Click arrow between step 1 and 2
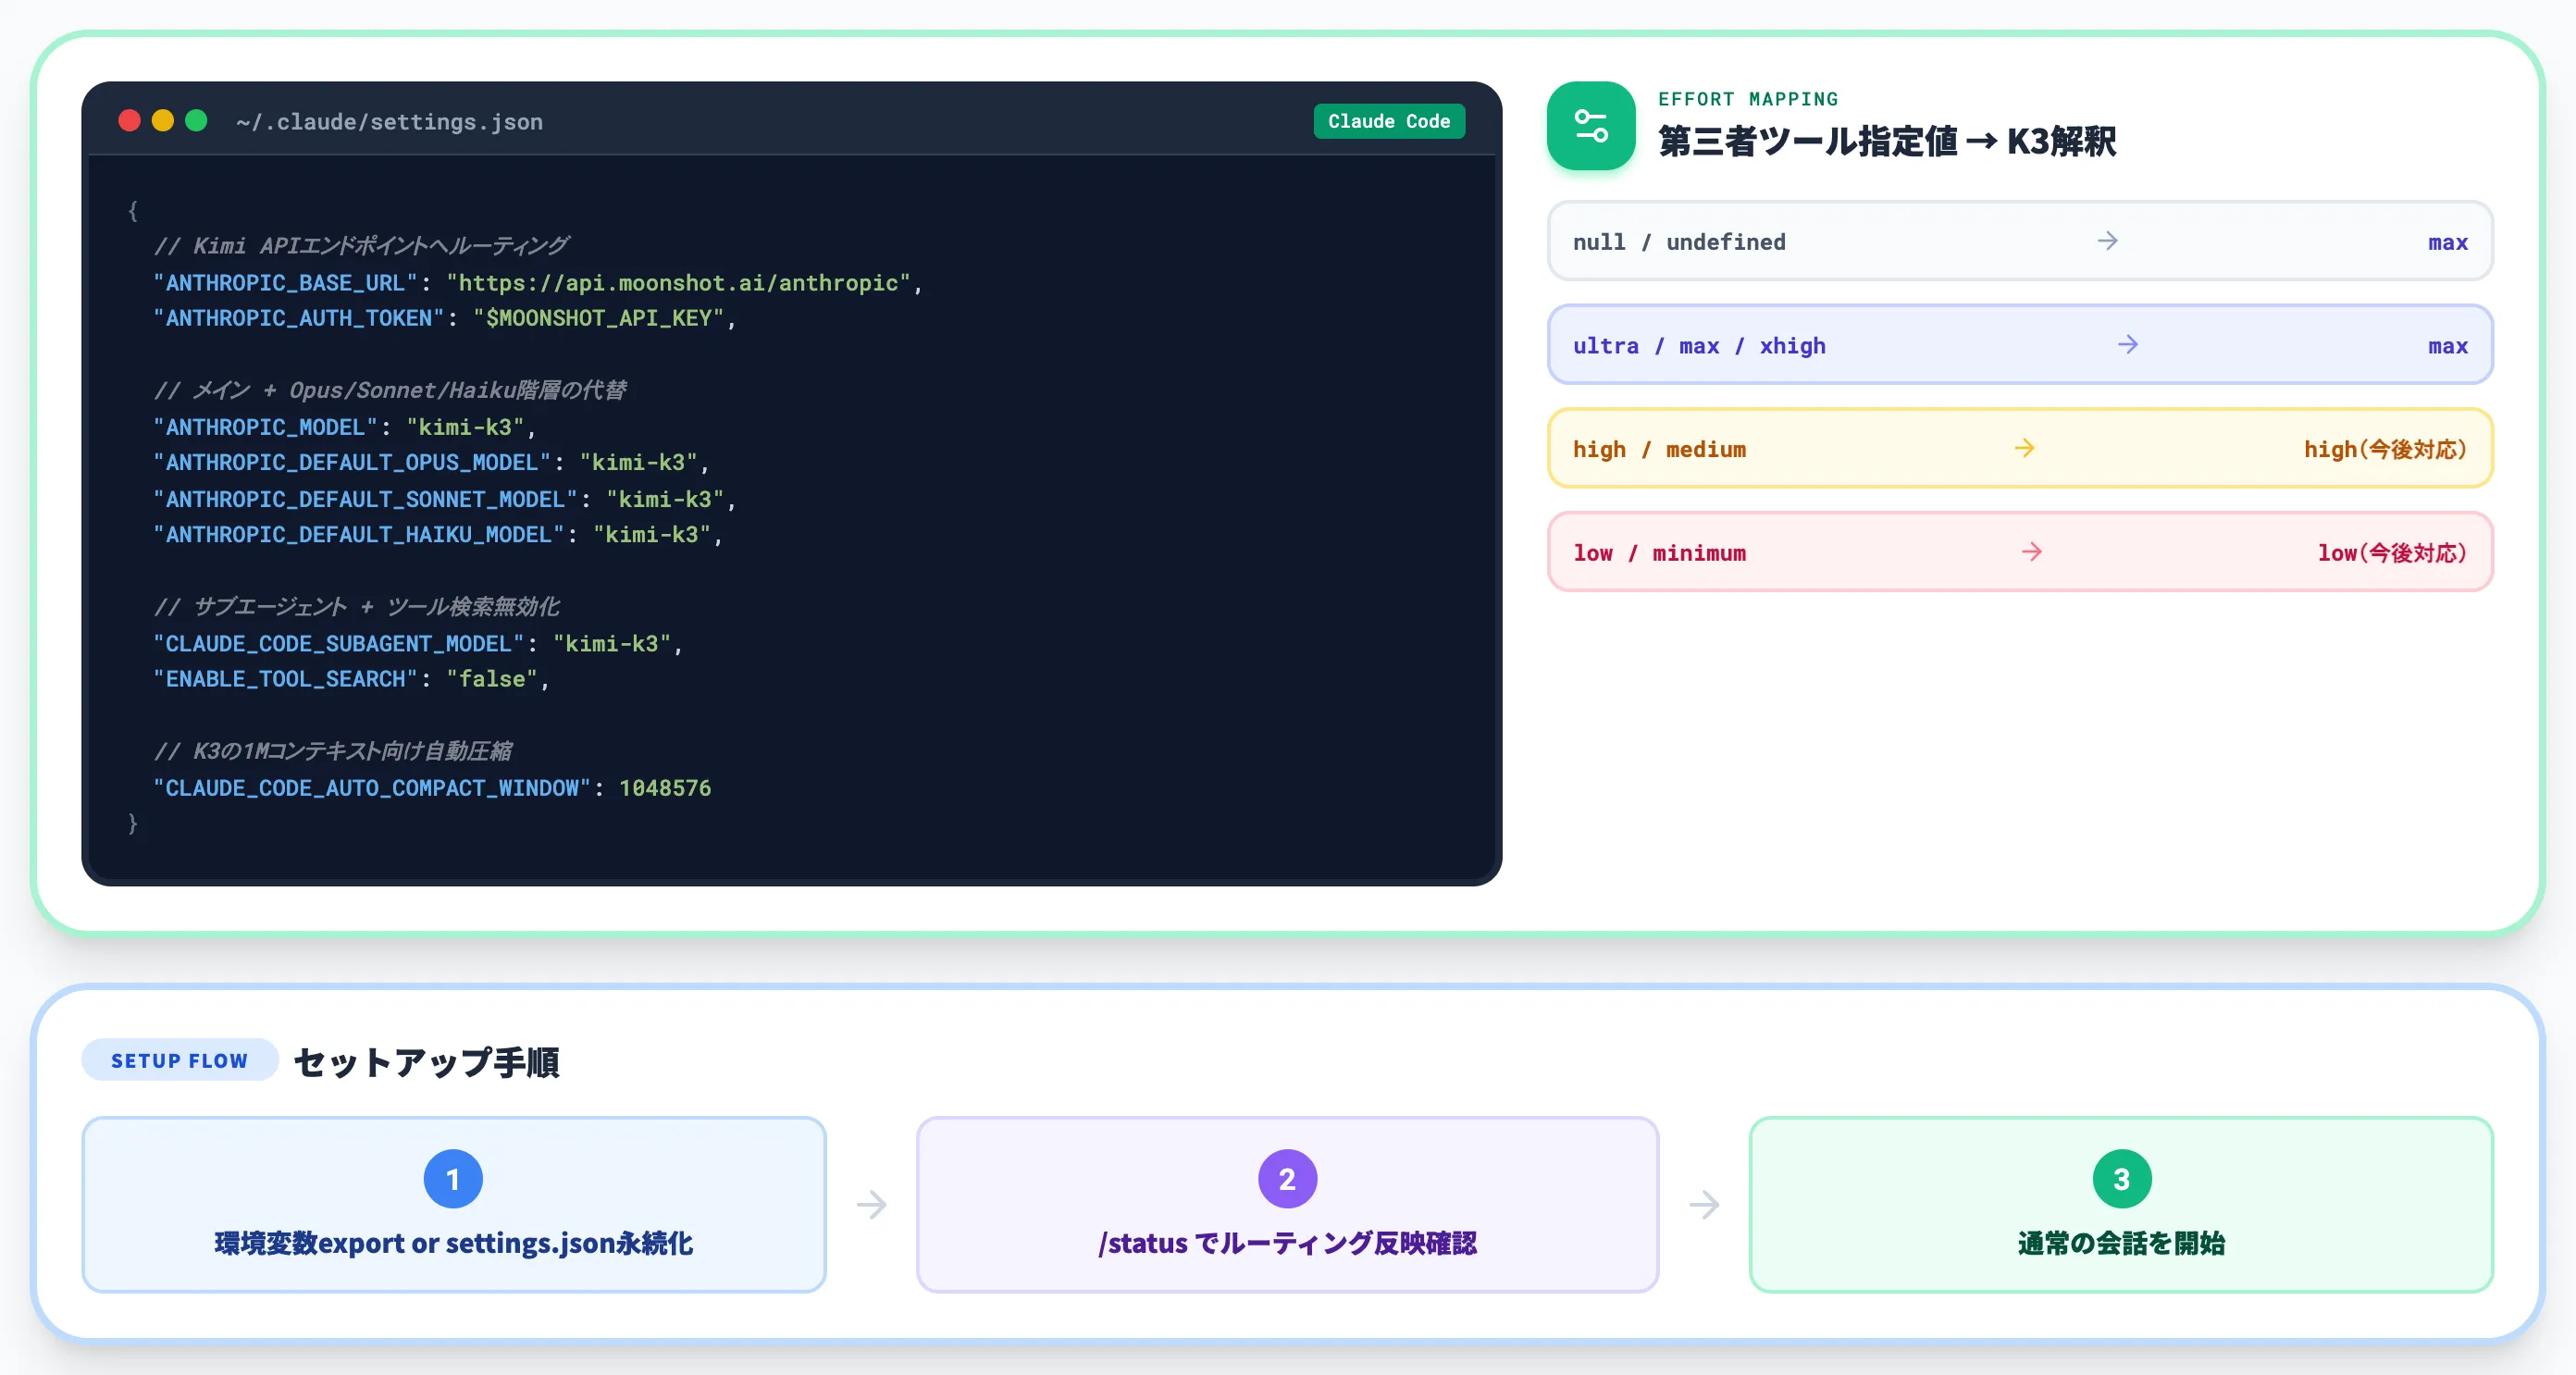The image size is (2576, 1375). (871, 1204)
